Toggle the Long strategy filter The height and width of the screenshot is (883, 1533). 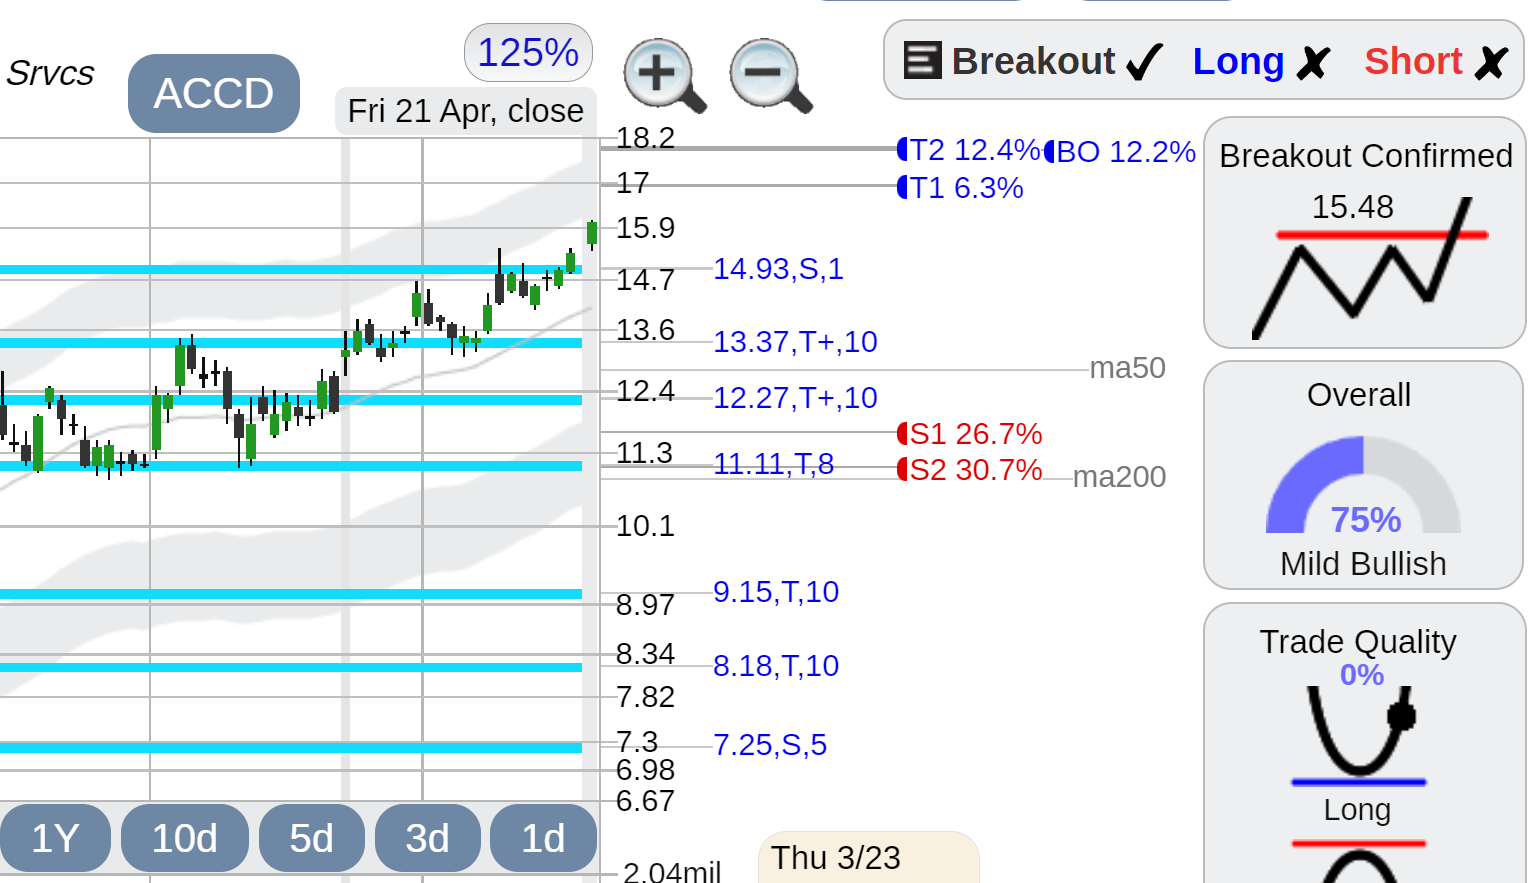click(1261, 62)
